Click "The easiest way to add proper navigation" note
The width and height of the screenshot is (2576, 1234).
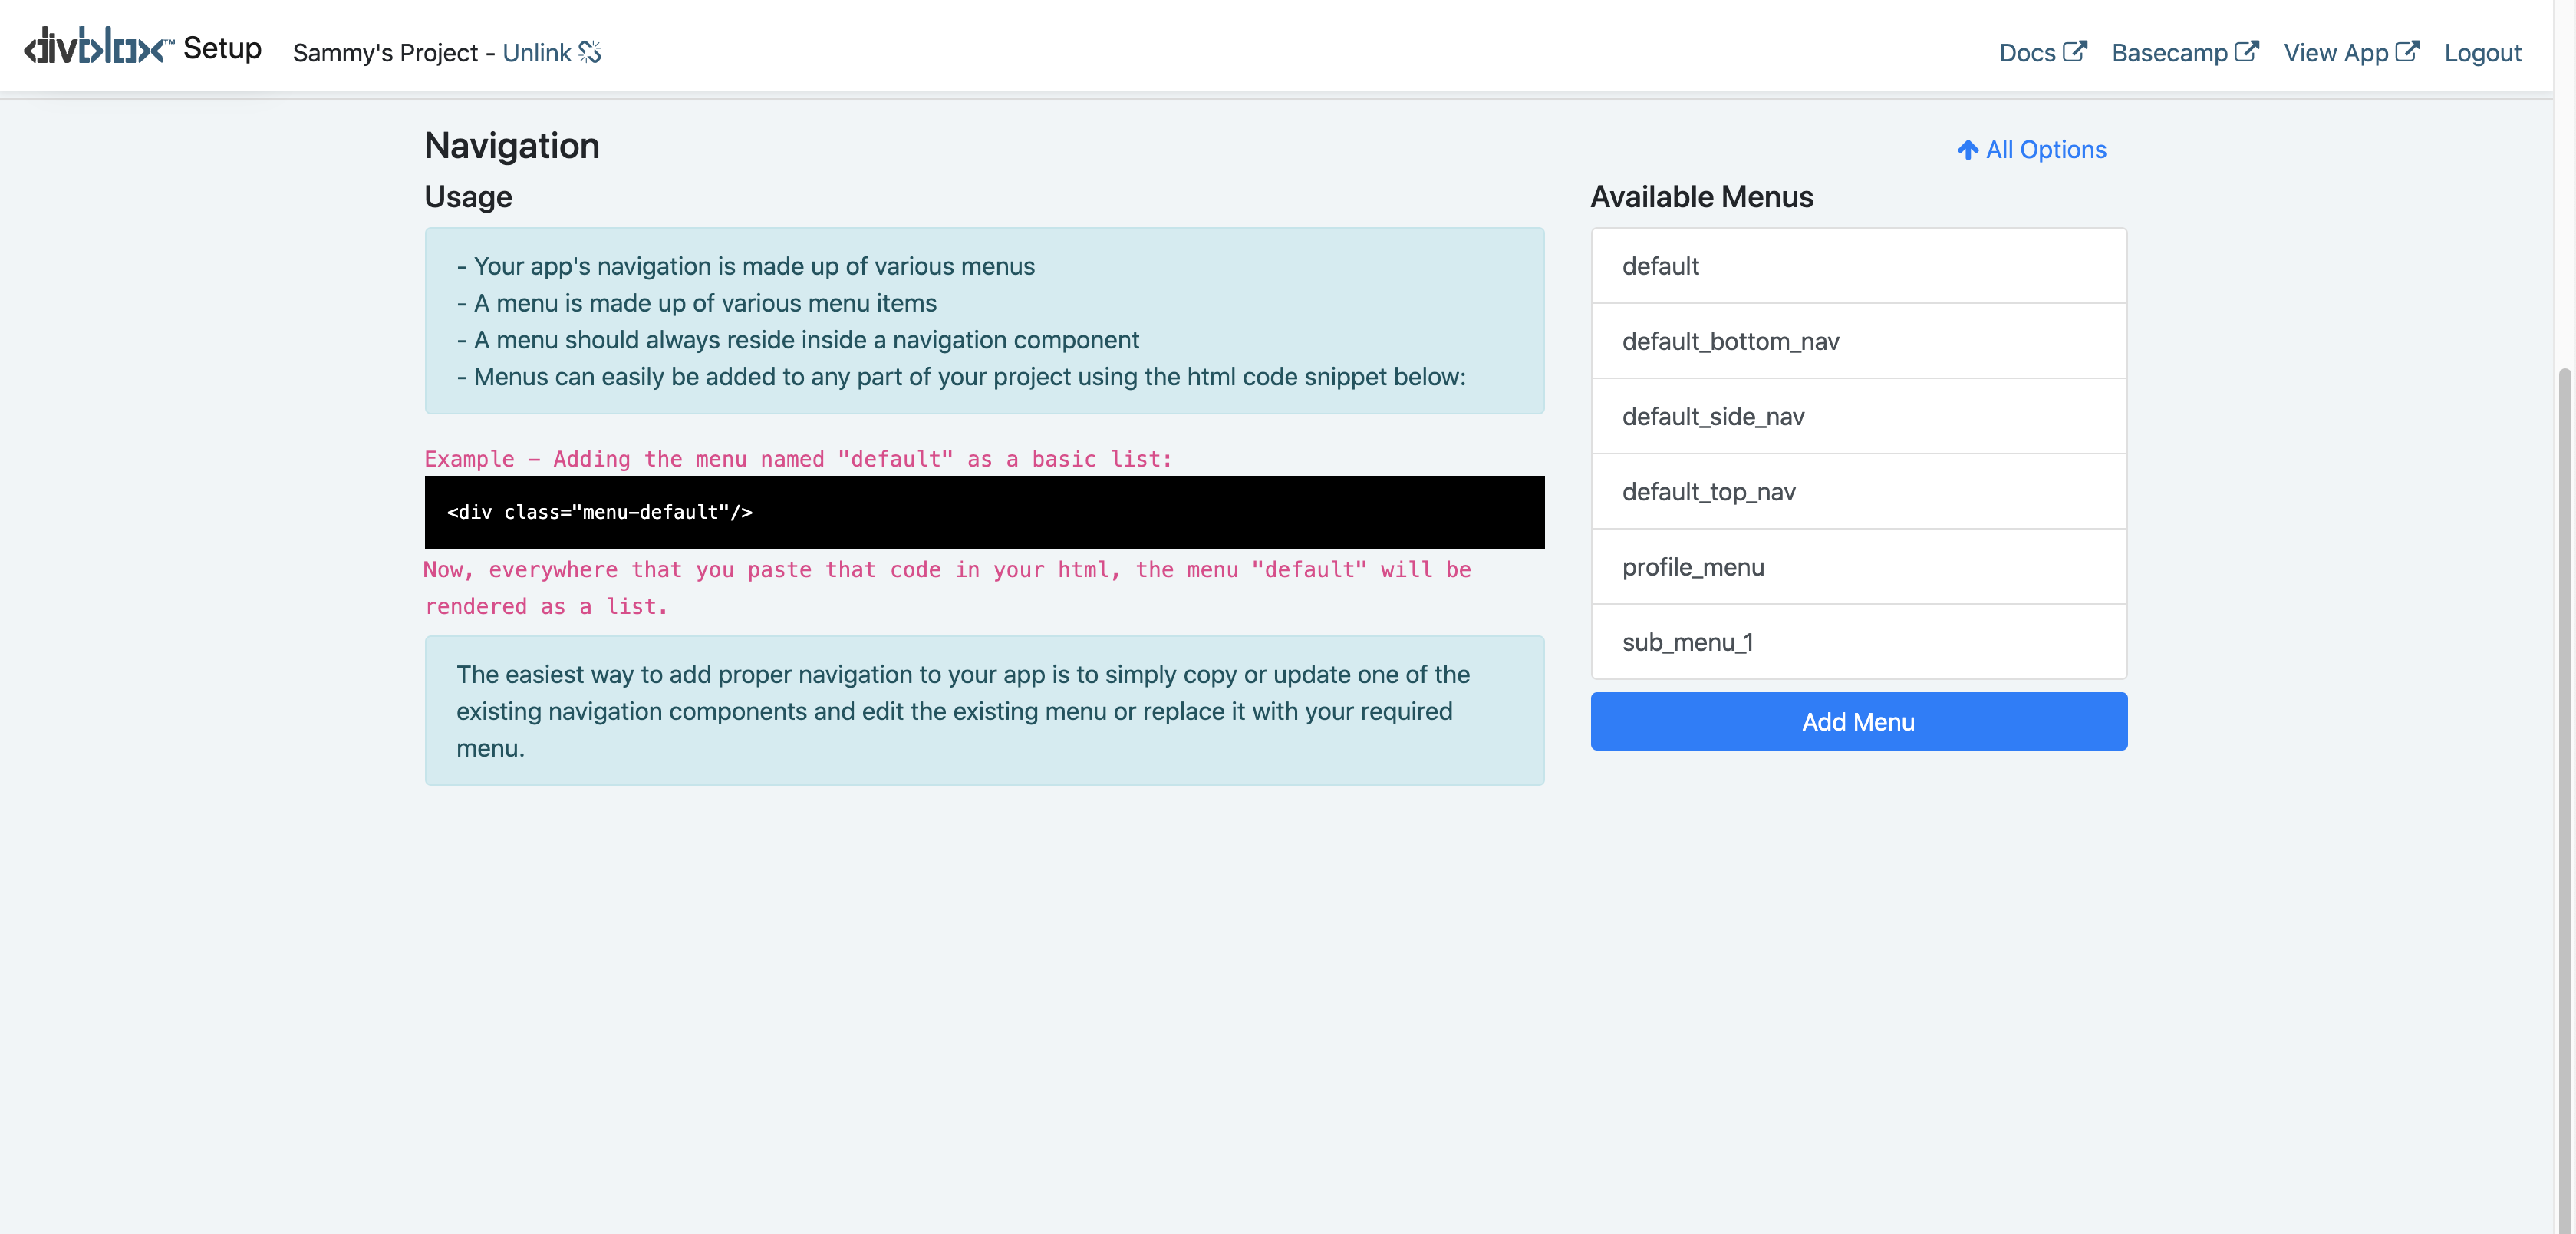coord(984,710)
